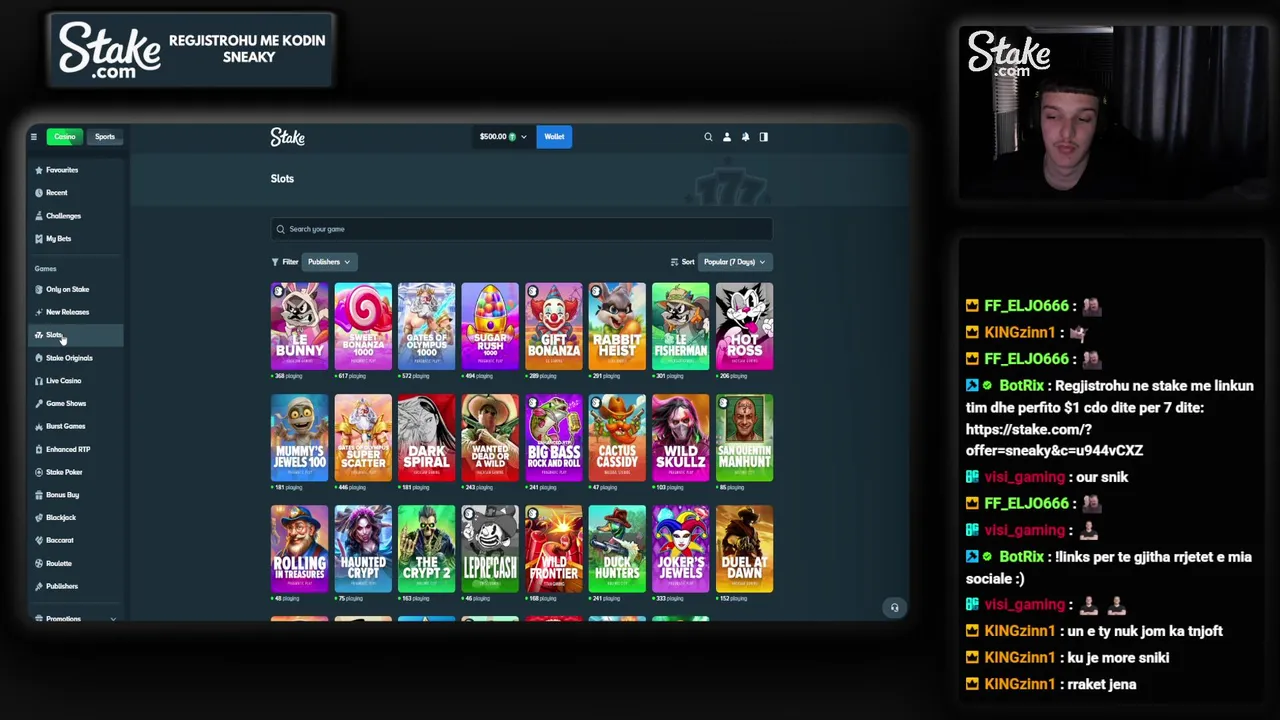Open the Dark Spiral slot
This screenshot has width=1280, height=720.
click(x=426, y=438)
